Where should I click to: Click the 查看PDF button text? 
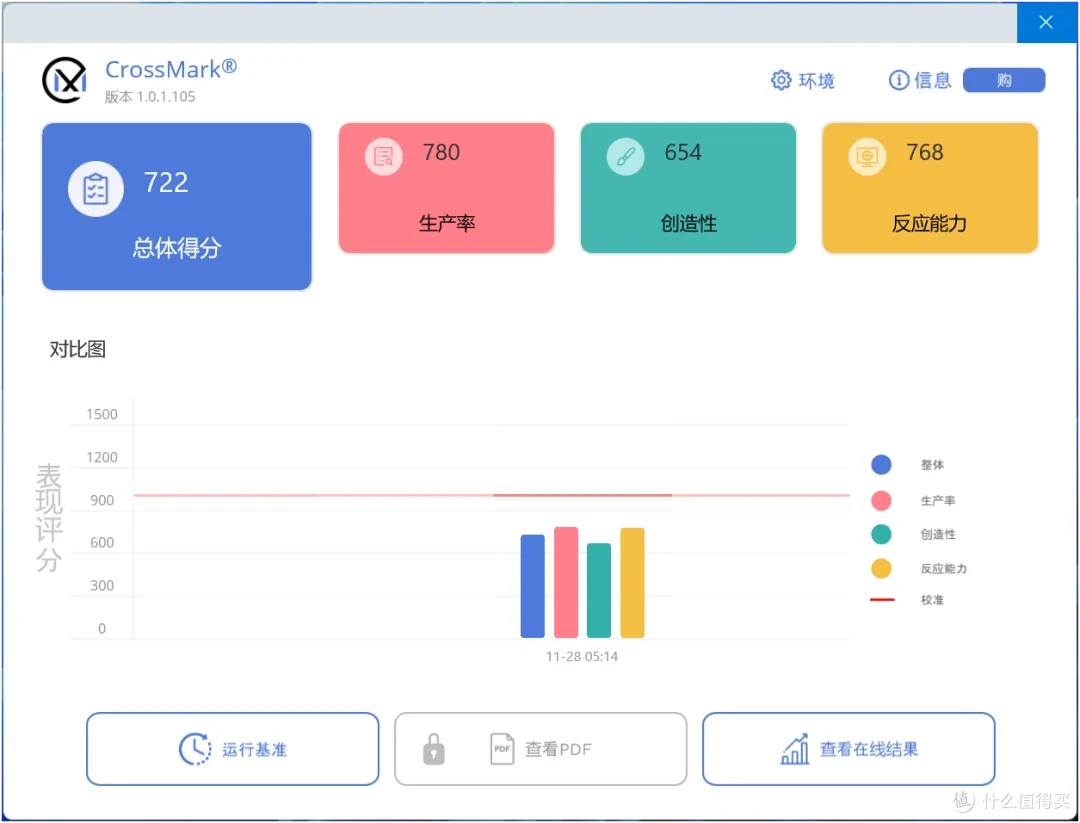click(x=558, y=749)
